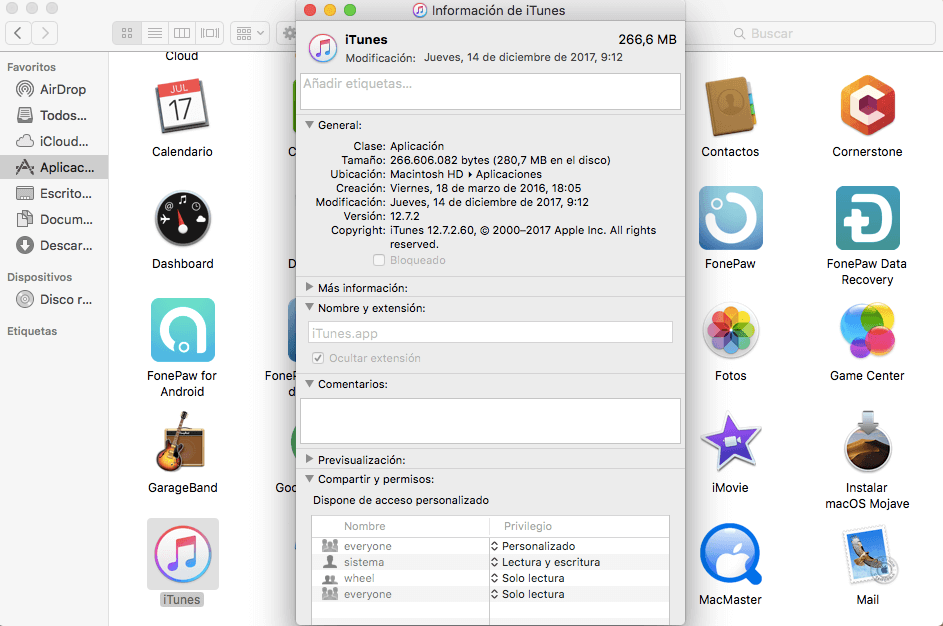This screenshot has height=626, width=943.
Task: Switch Finder to Cover Flow view
Action: pyautogui.click(x=210, y=33)
